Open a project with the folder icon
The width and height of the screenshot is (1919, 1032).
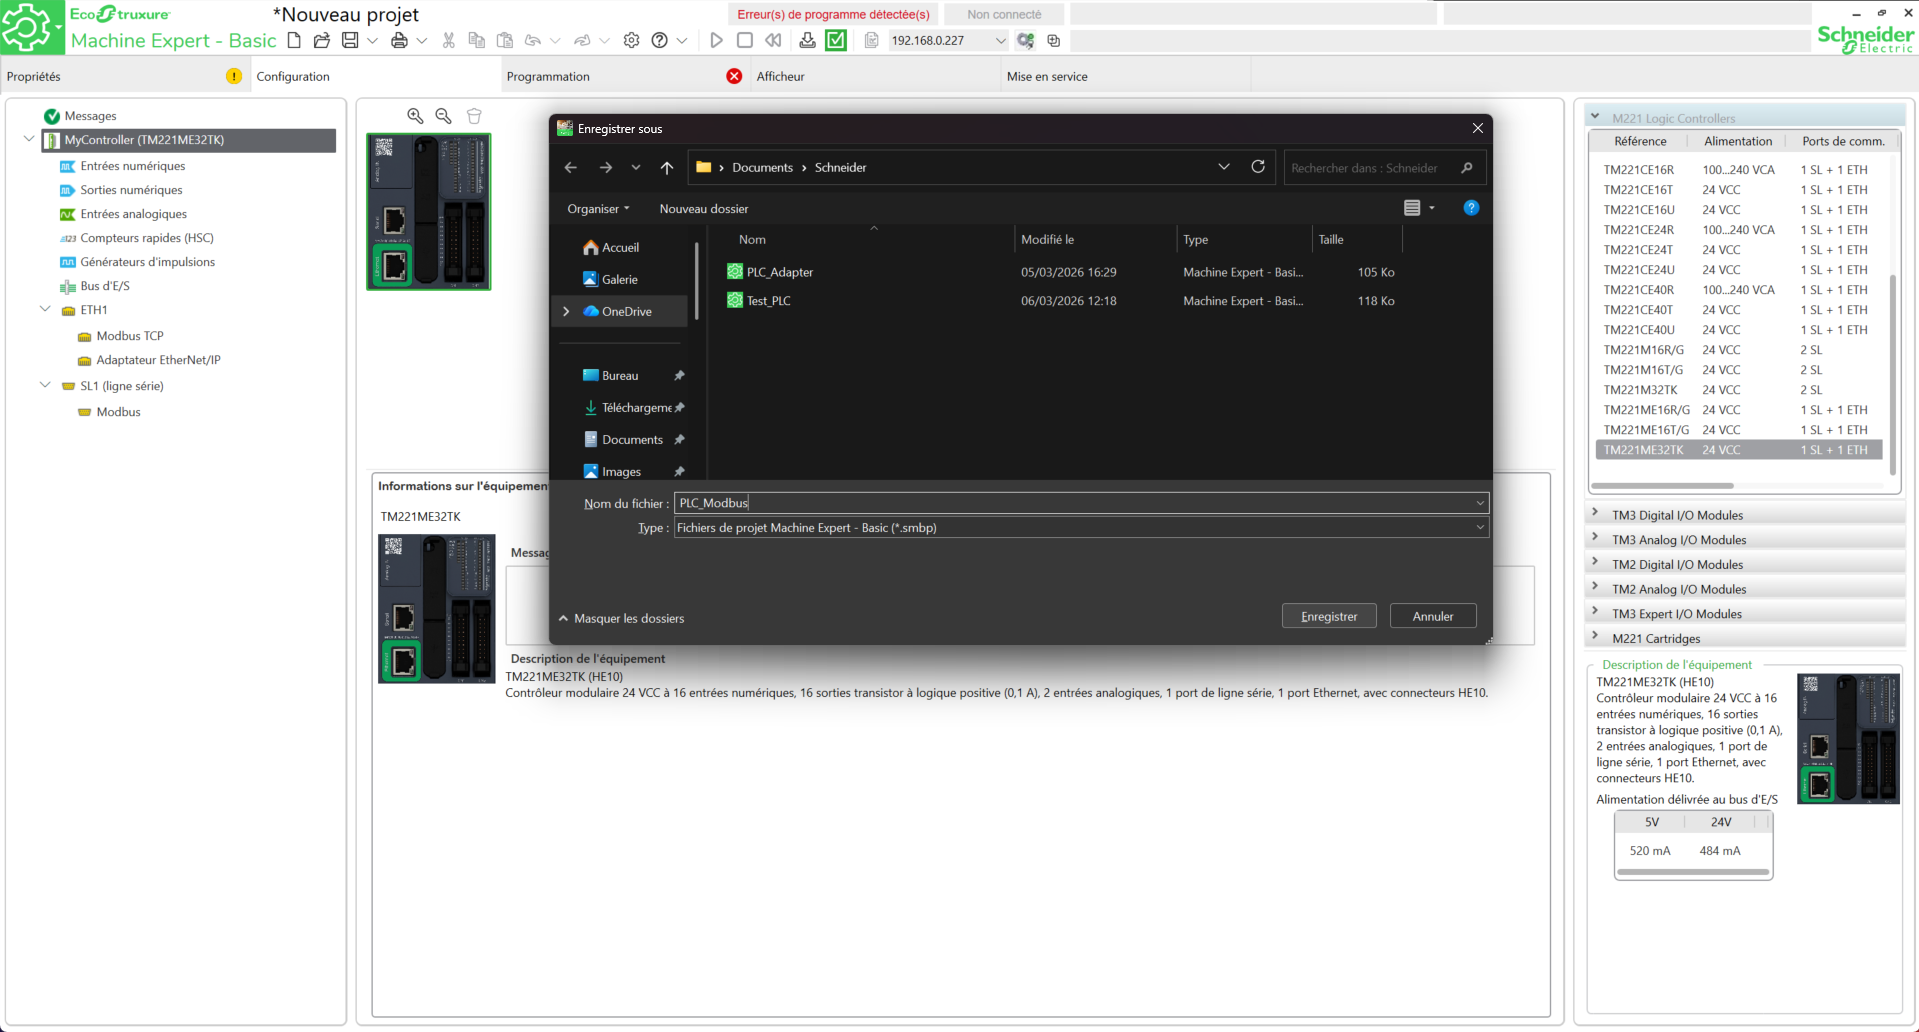tap(321, 40)
